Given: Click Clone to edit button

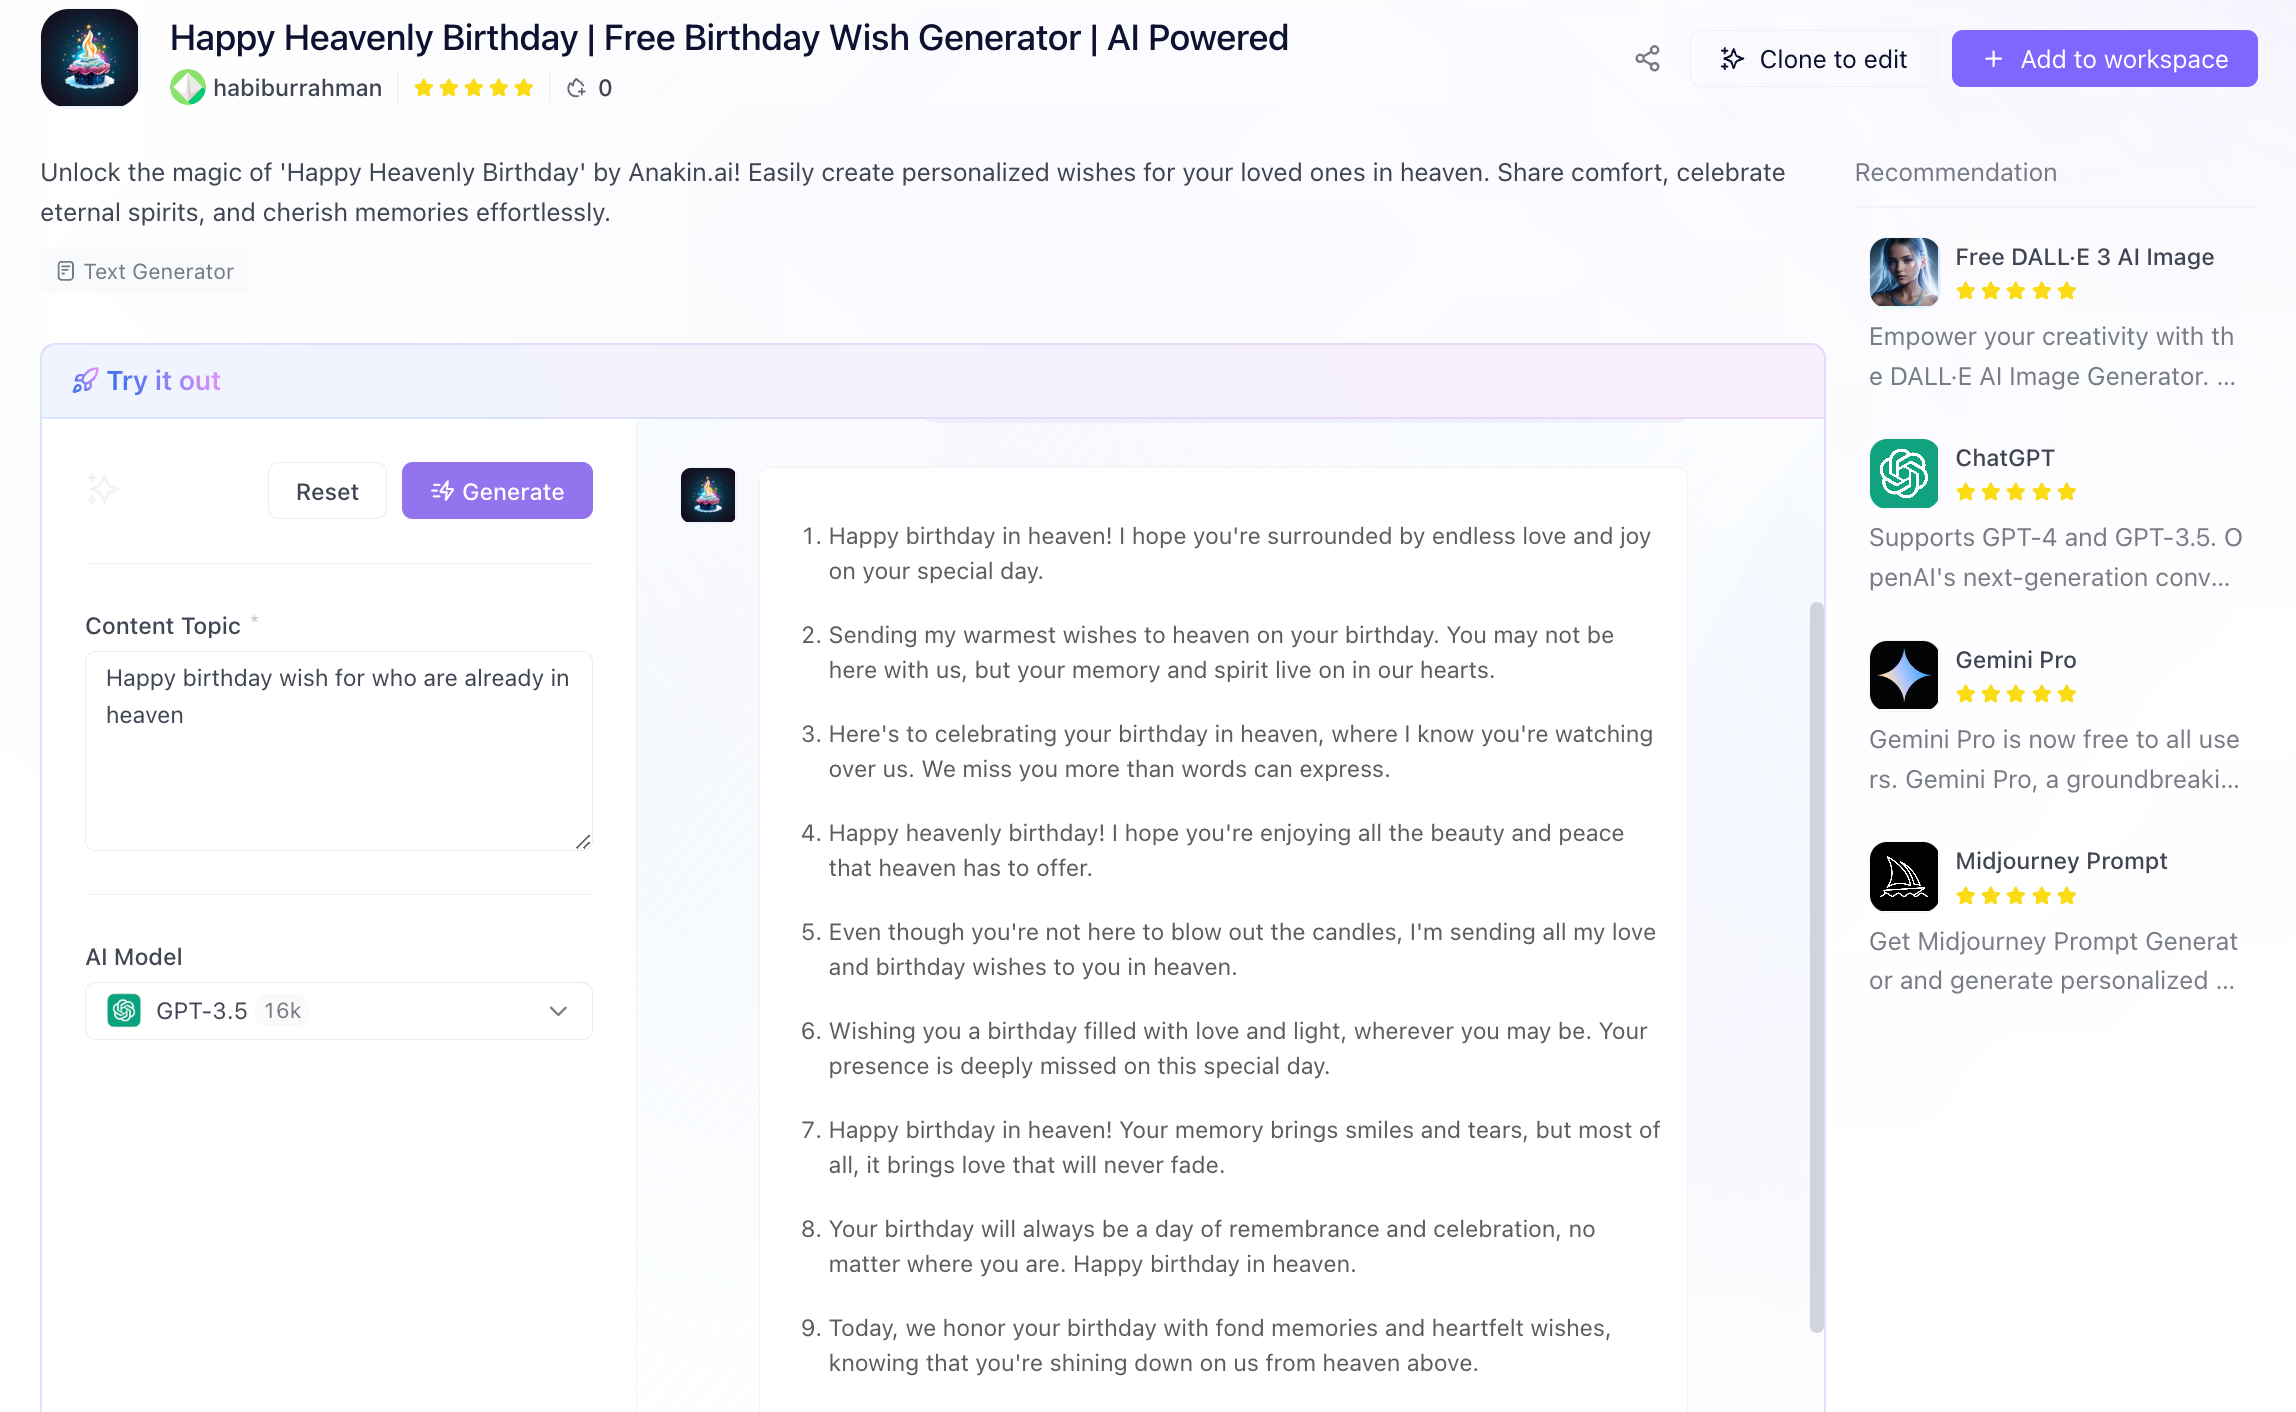Looking at the screenshot, I should pyautogui.click(x=1814, y=59).
